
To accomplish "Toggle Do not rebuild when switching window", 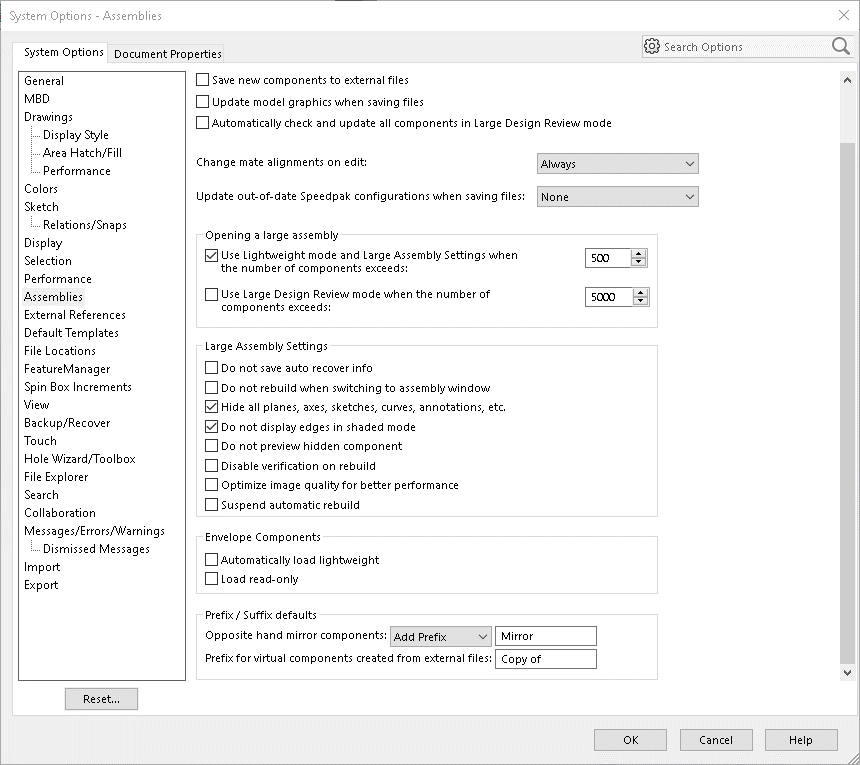I will coord(211,388).
